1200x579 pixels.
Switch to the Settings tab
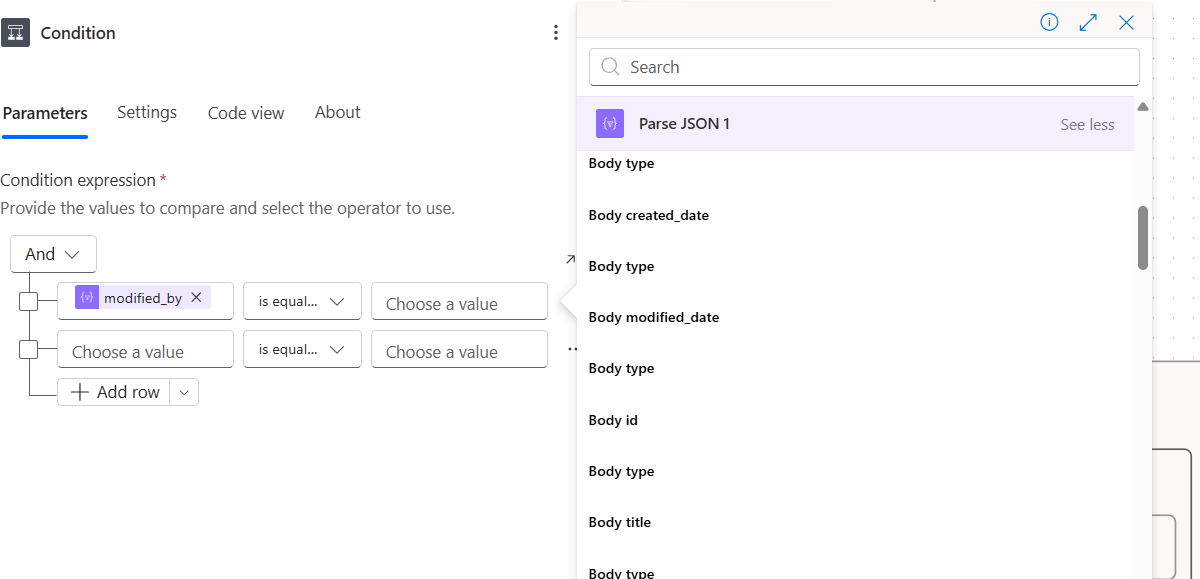coord(146,112)
